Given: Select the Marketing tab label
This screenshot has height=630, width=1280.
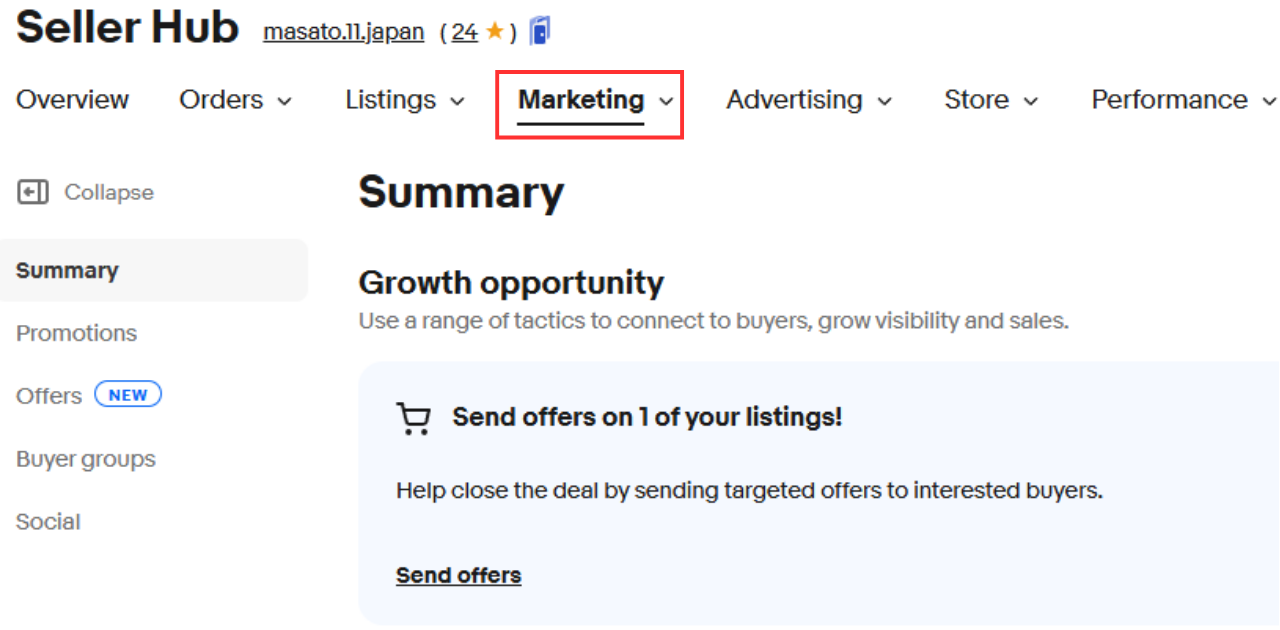Looking at the screenshot, I should pyautogui.click(x=581, y=100).
